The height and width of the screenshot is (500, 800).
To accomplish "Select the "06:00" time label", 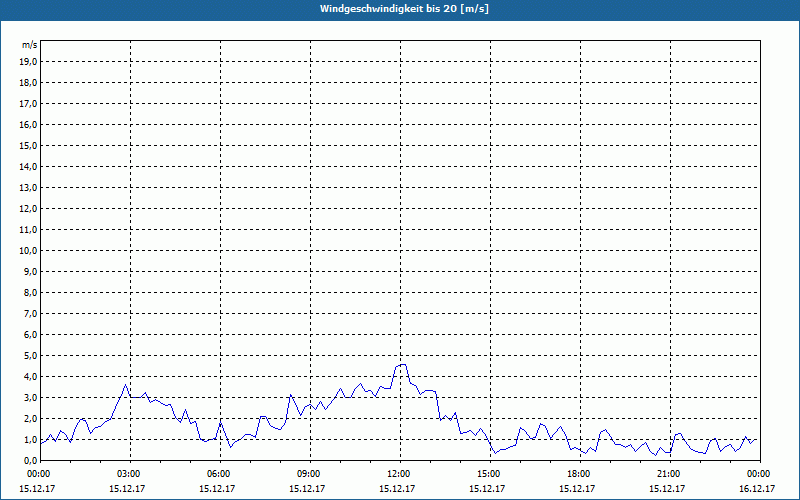I will coord(220,474).
